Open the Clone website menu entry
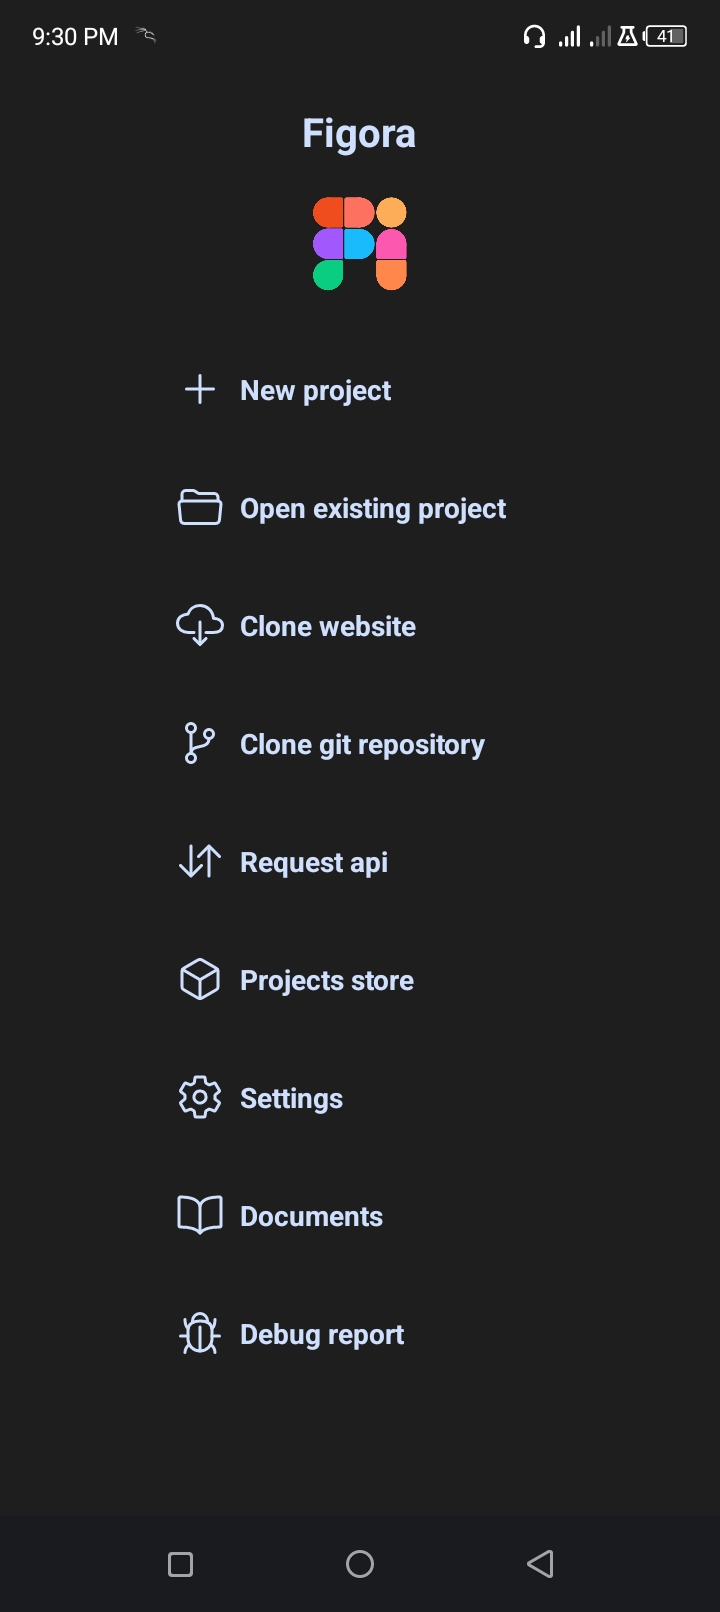Viewport: 720px width, 1612px height. tap(327, 625)
